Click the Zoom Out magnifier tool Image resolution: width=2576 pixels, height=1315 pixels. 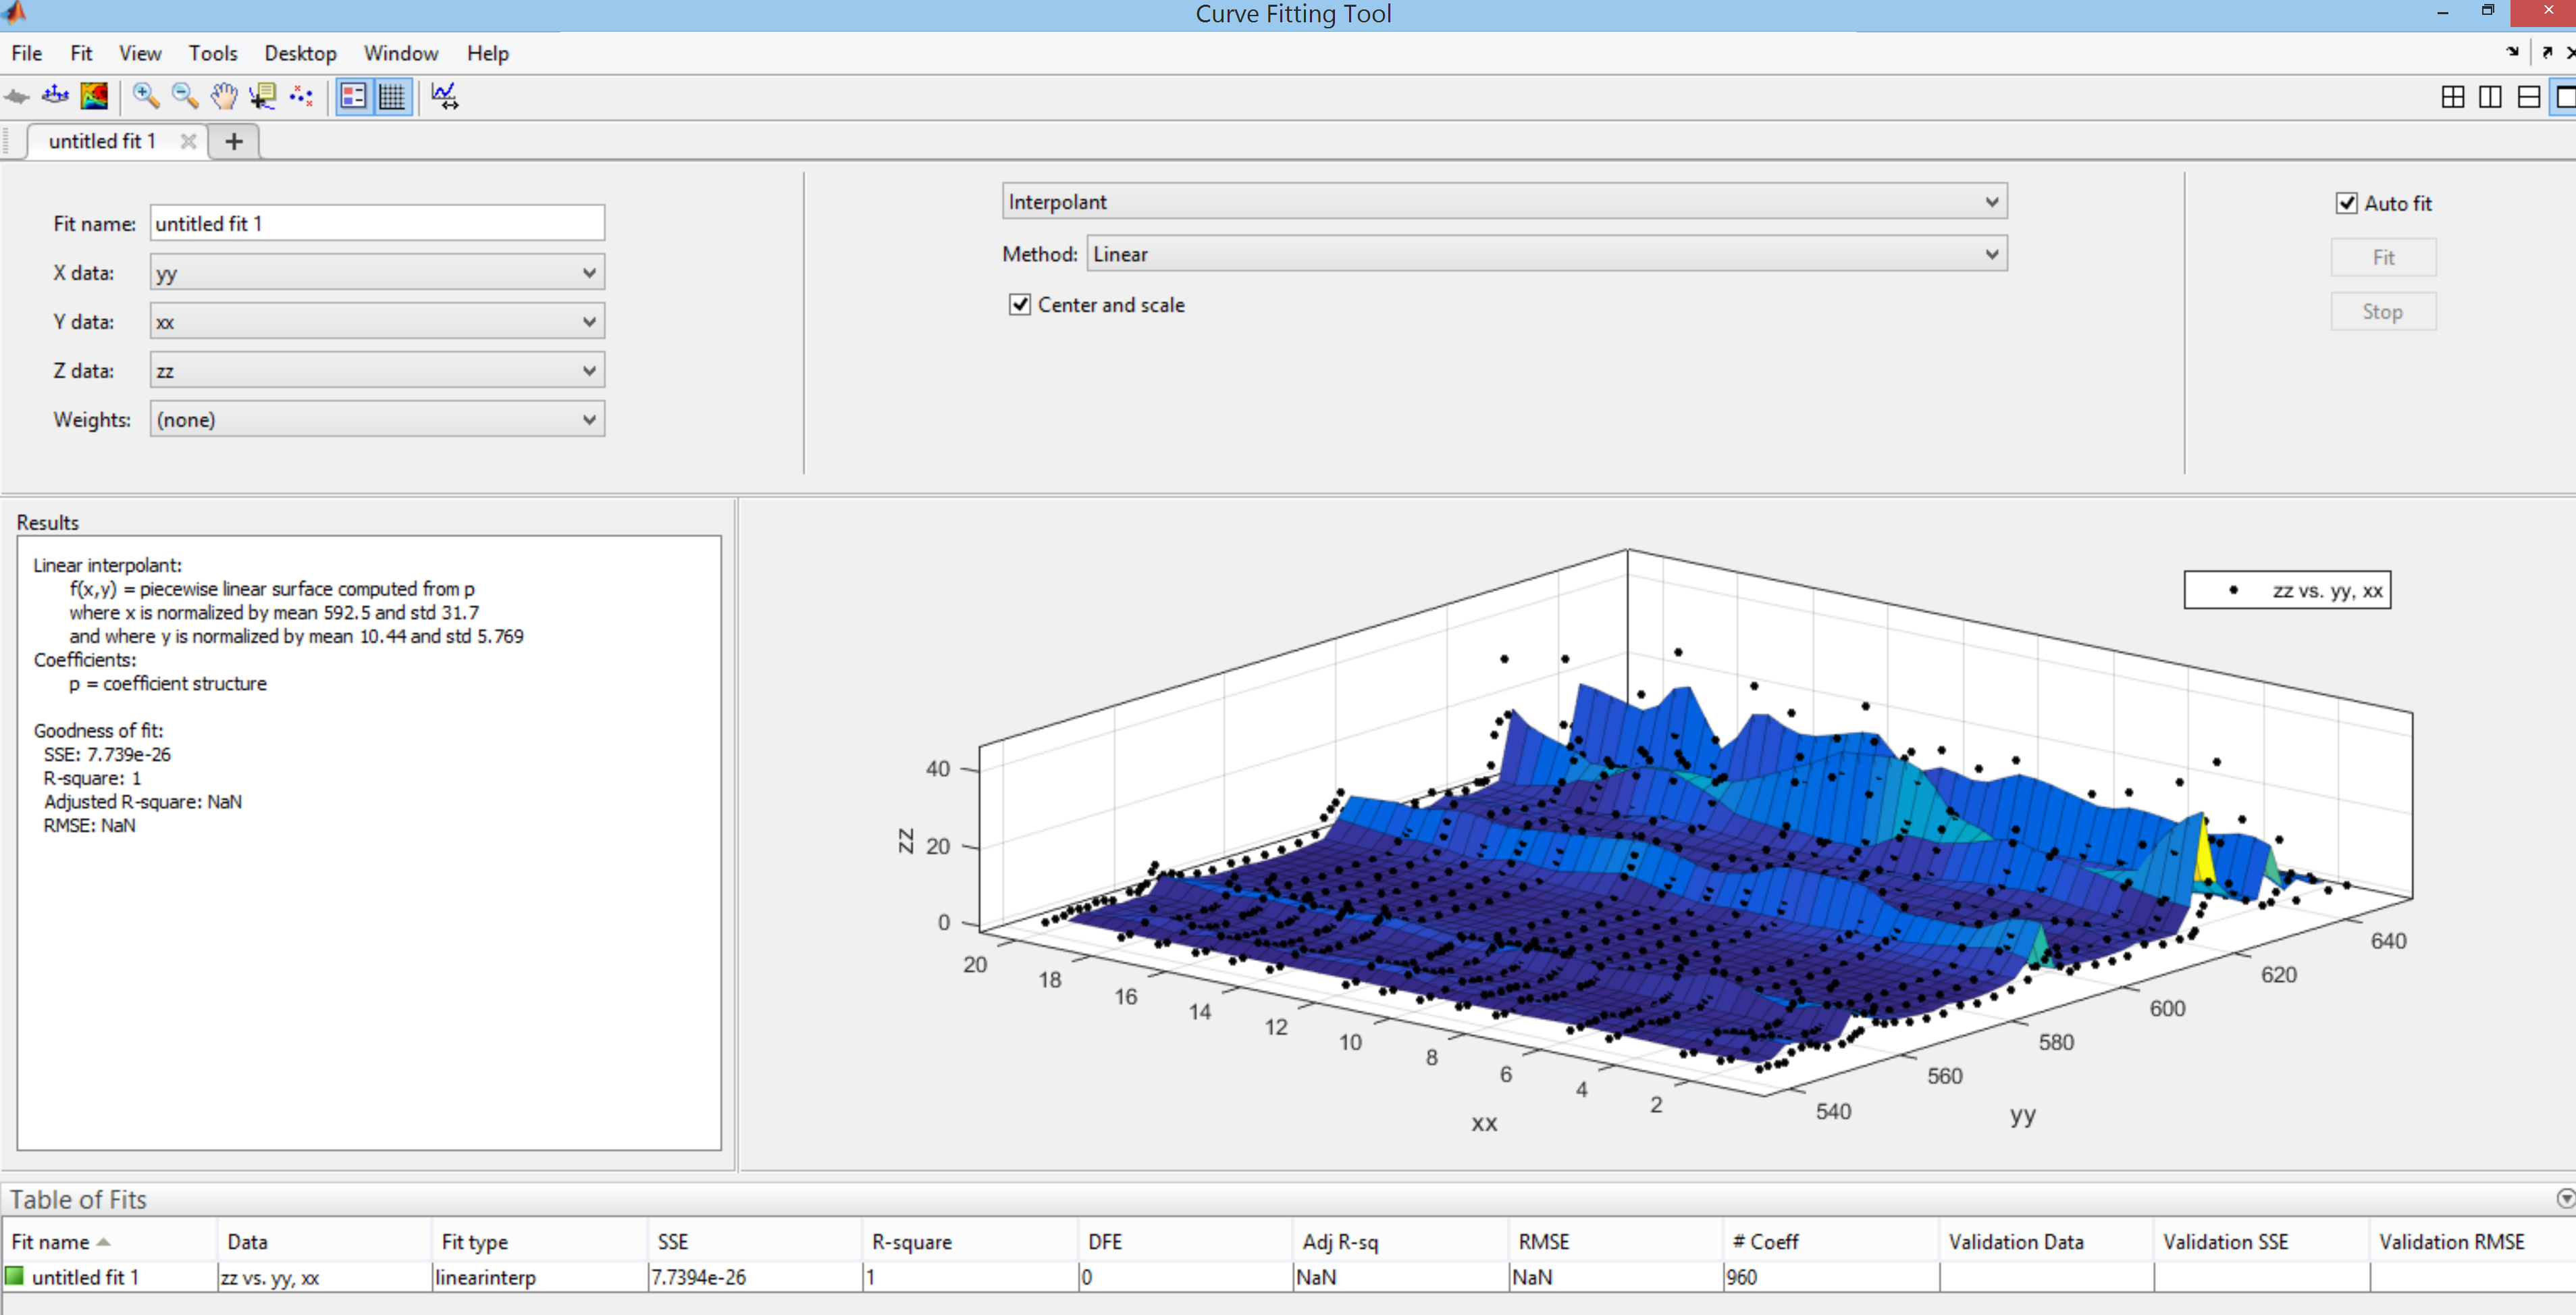185,96
